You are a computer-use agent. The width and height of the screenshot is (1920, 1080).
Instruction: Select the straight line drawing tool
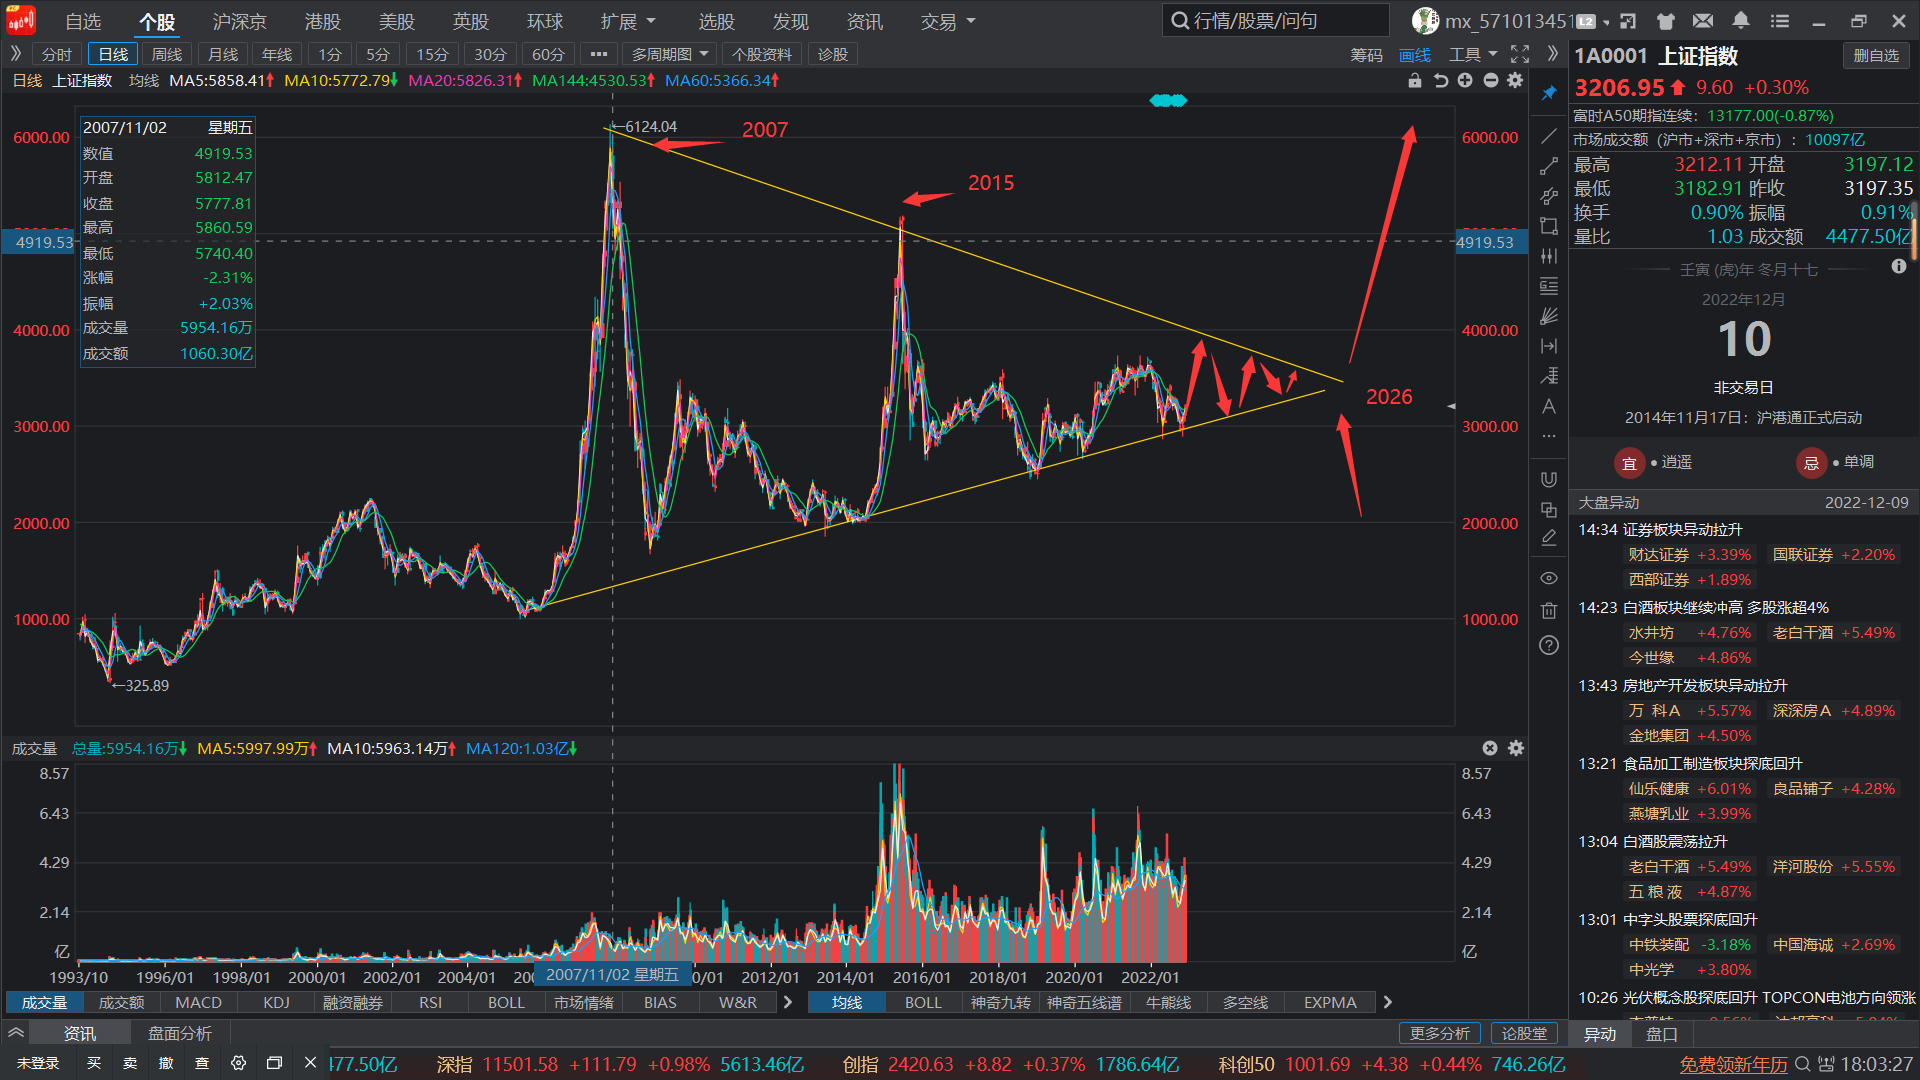tap(1549, 136)
